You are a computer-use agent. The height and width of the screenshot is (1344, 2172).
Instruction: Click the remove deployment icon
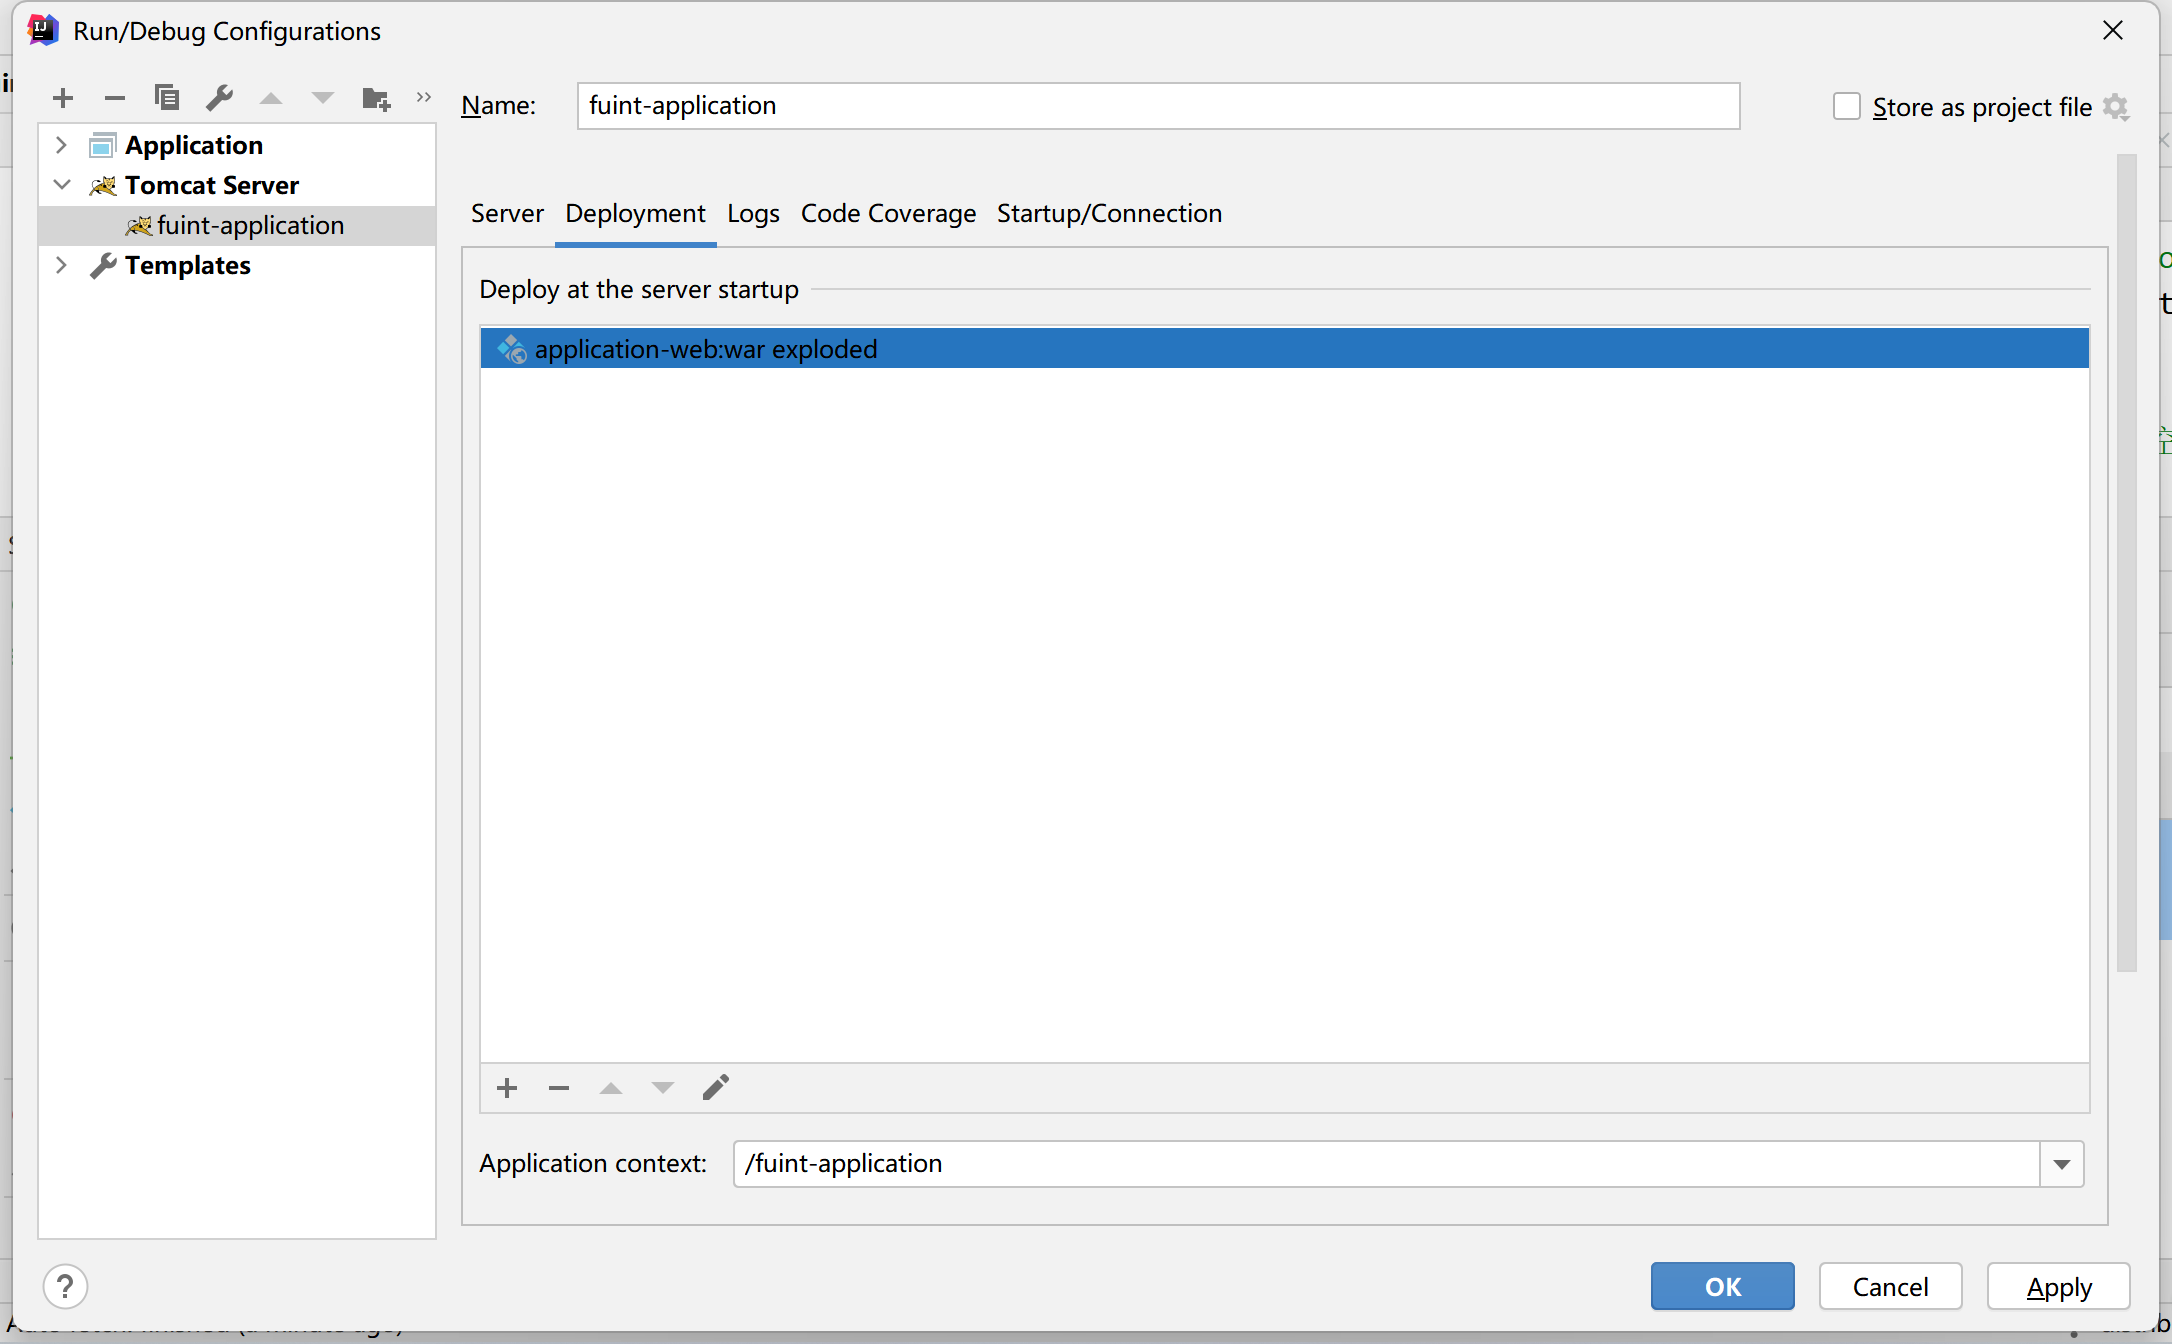pos(559,1086)
